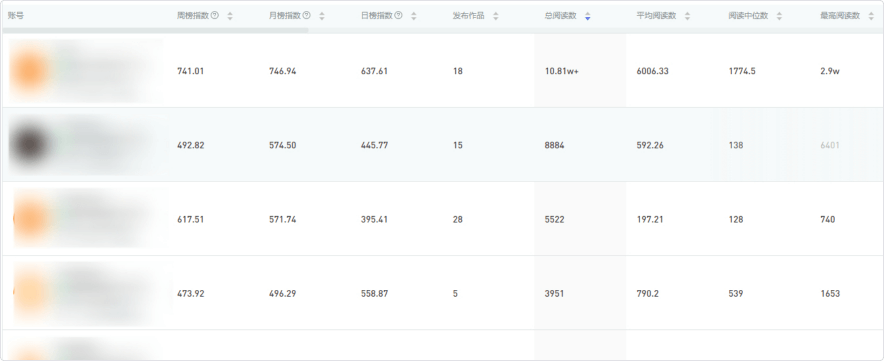Viewport: 884px width, 361px height.
Task: Select the weekly index value 473.92
Action: 191,293
